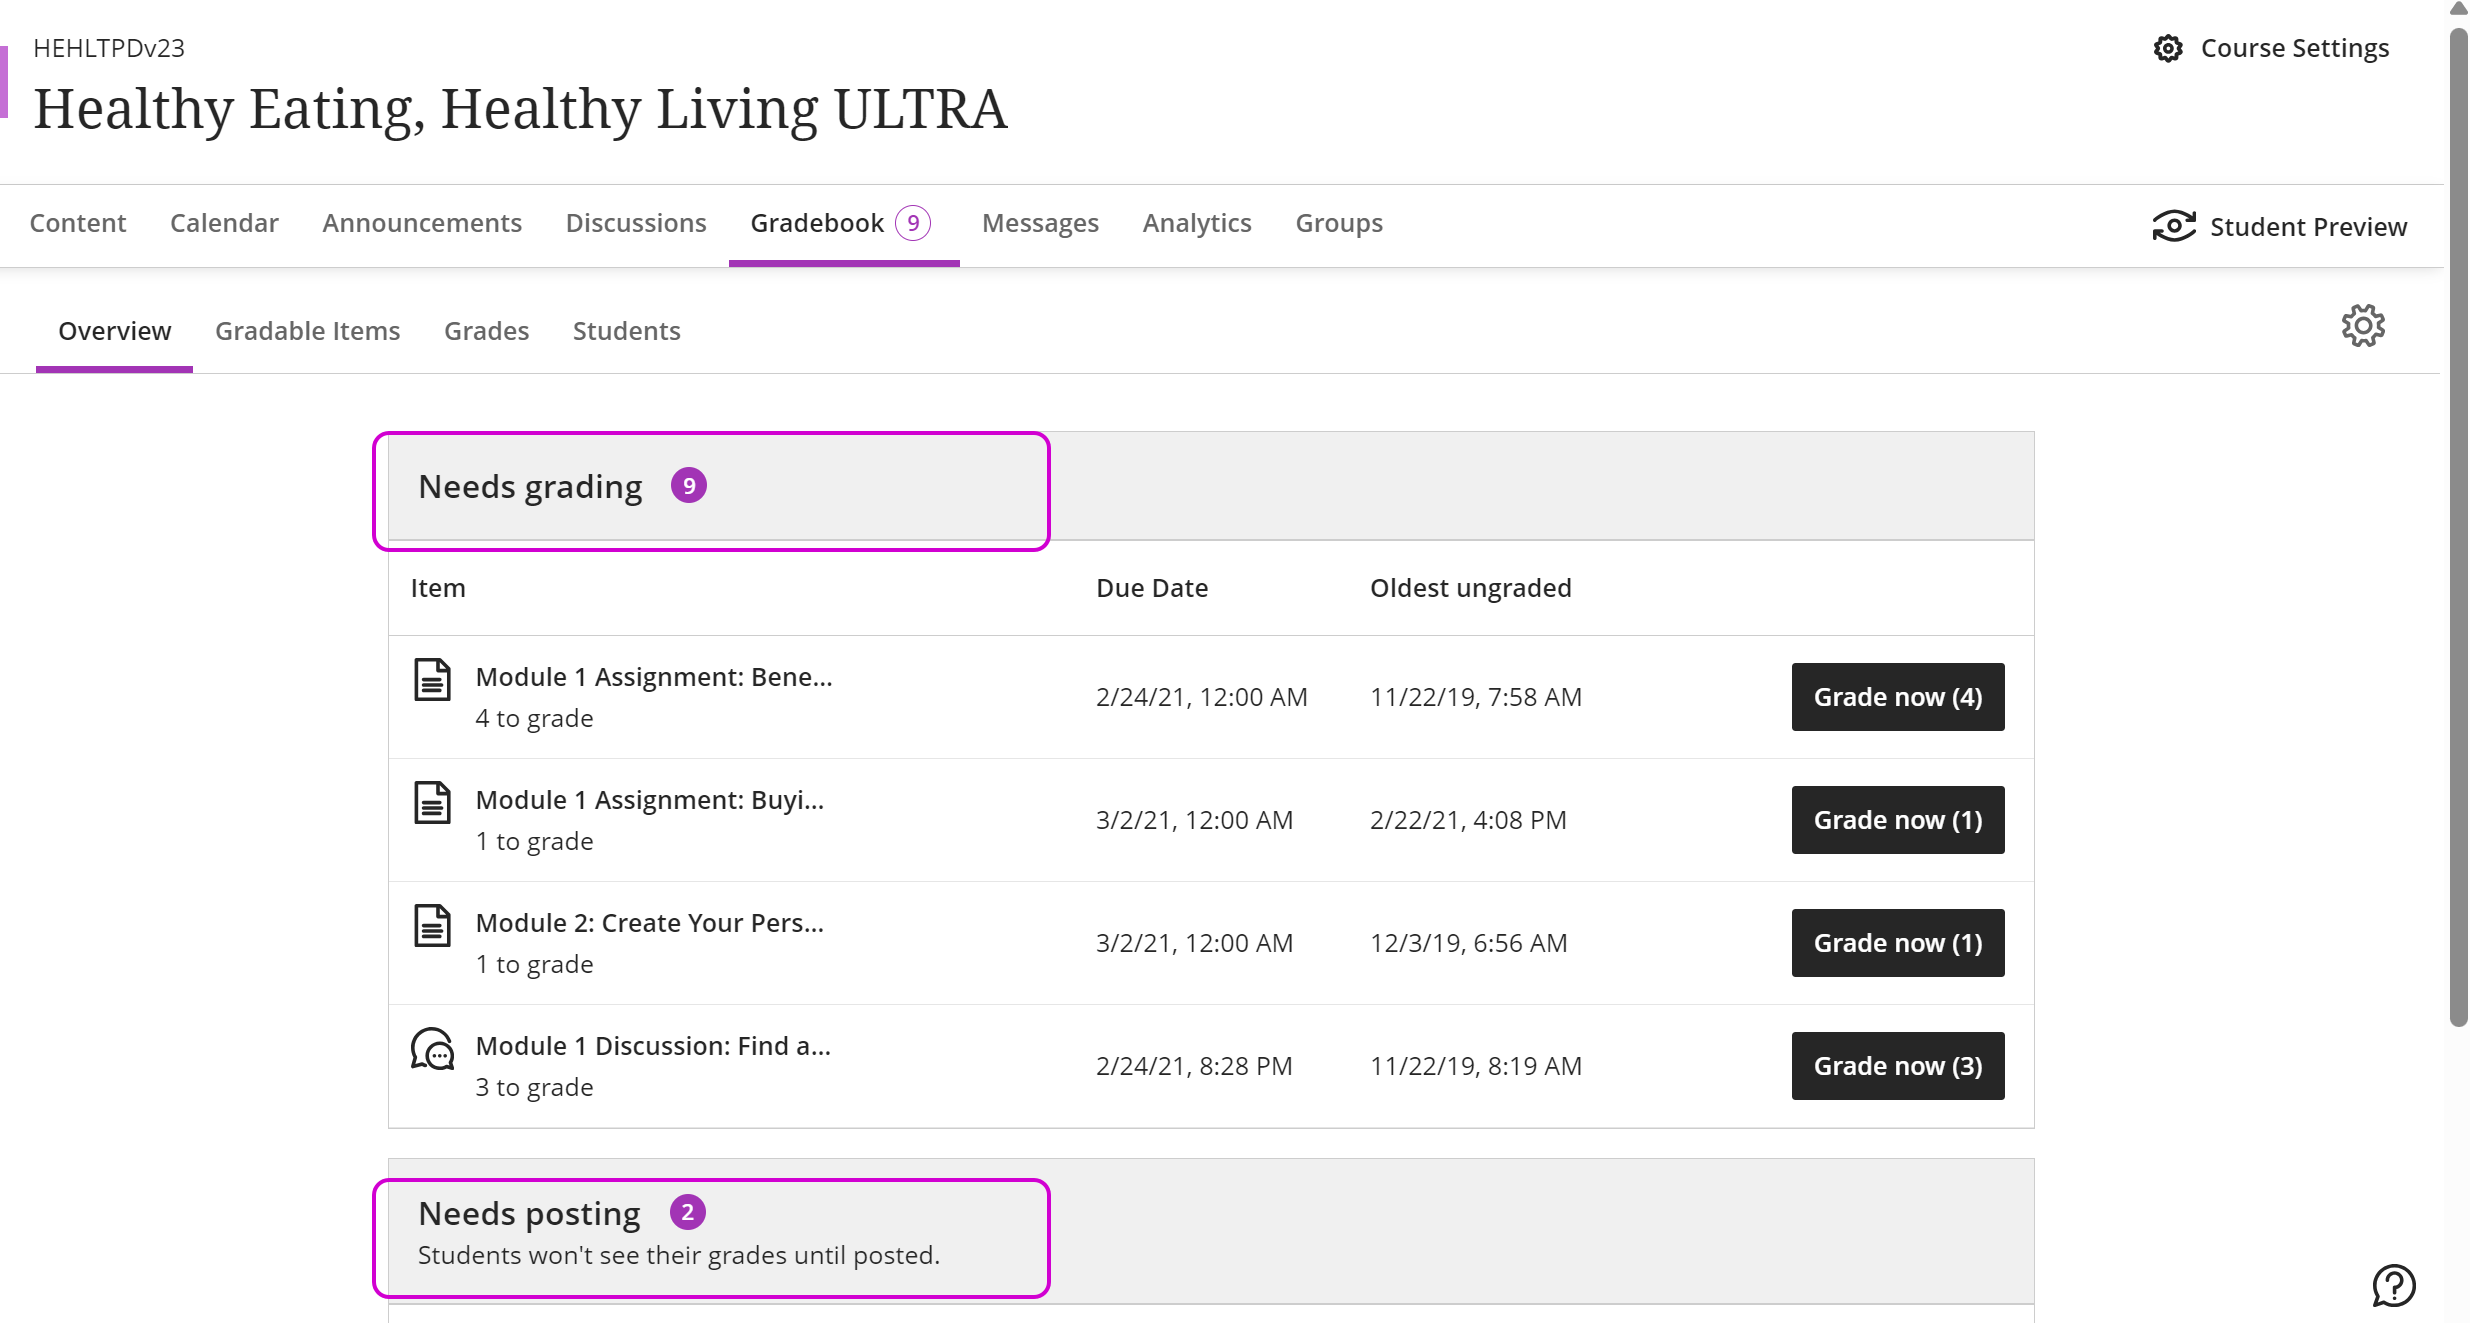Open Module 2: Create Your Pers... item link

click(649, 923)
